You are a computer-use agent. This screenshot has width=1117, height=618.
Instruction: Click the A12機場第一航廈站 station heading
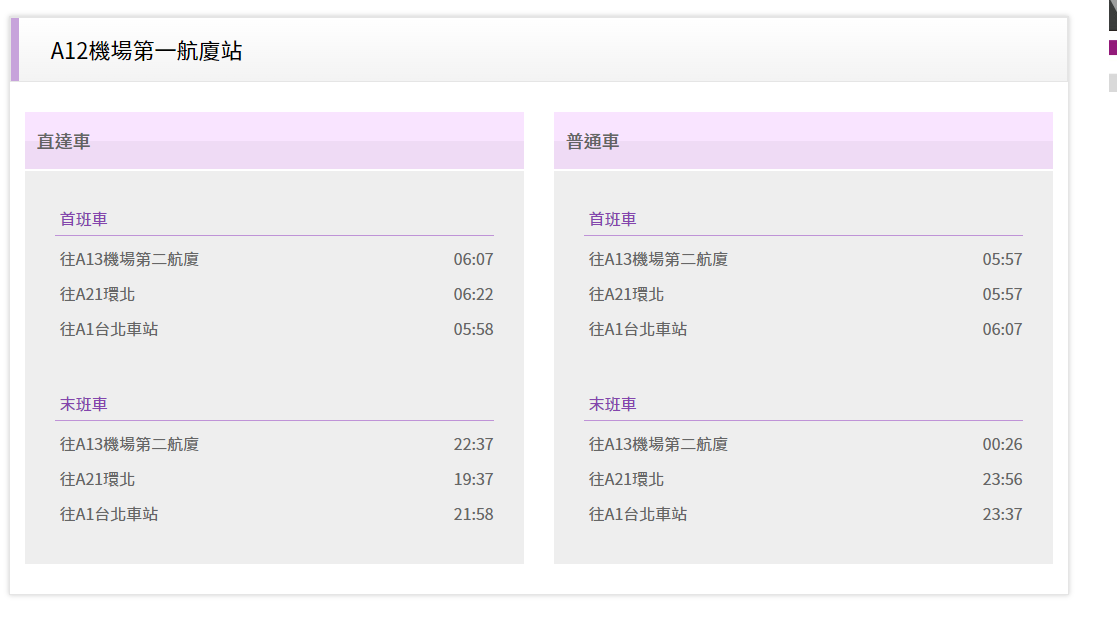(x=146, y=51)
